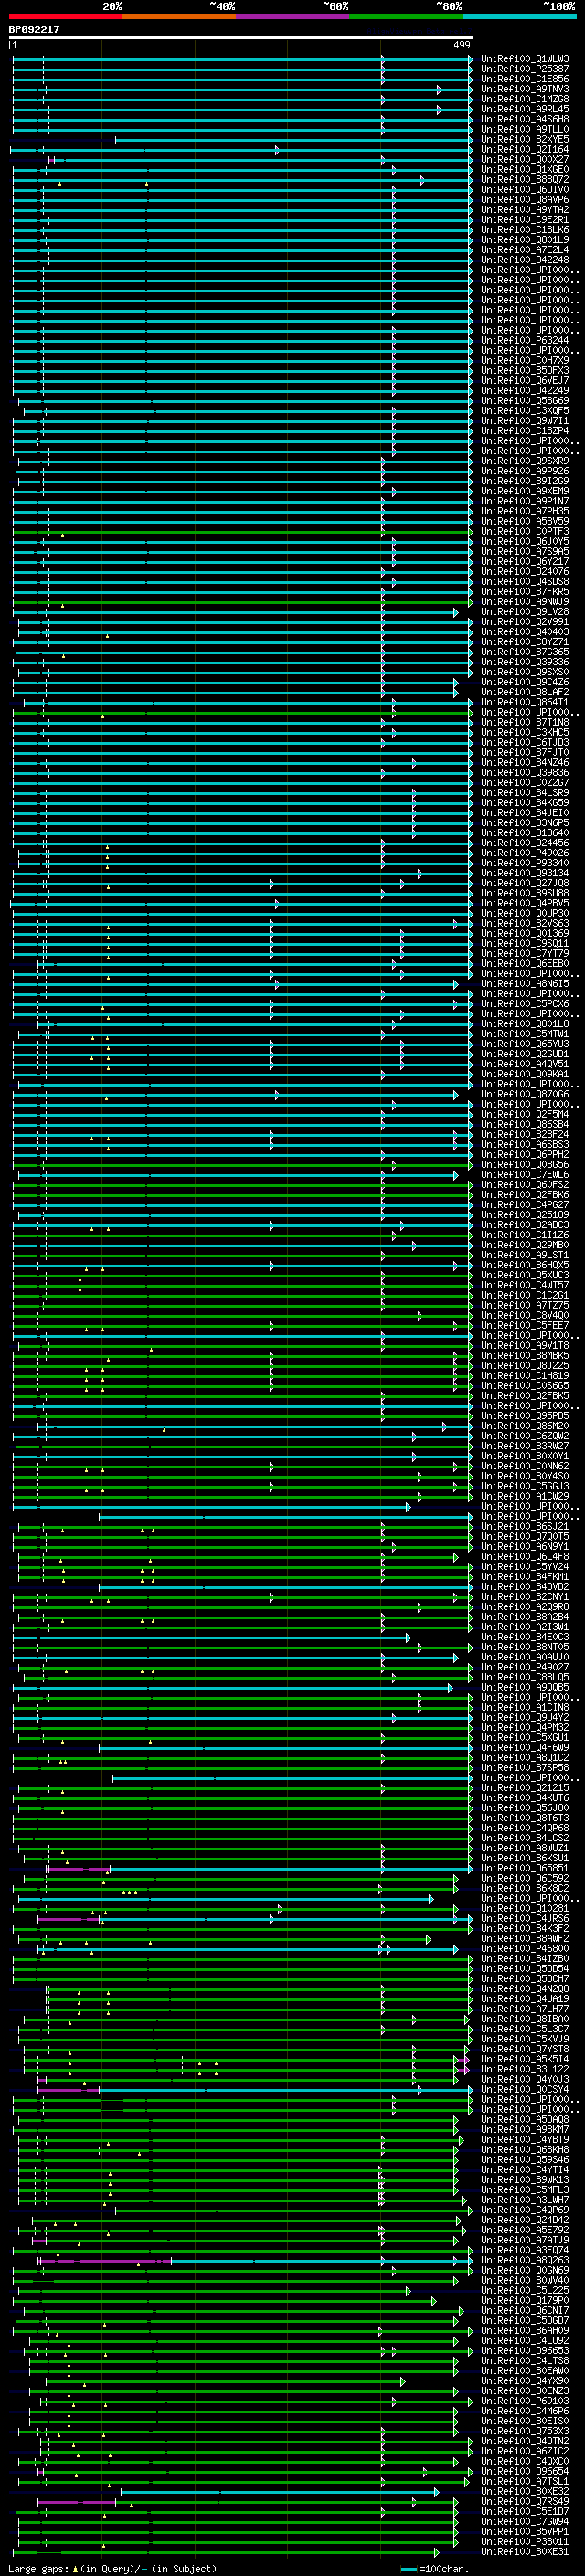Select hit UniRef100_Q00X27
The image size is (585, 2576).
point(524,159)
